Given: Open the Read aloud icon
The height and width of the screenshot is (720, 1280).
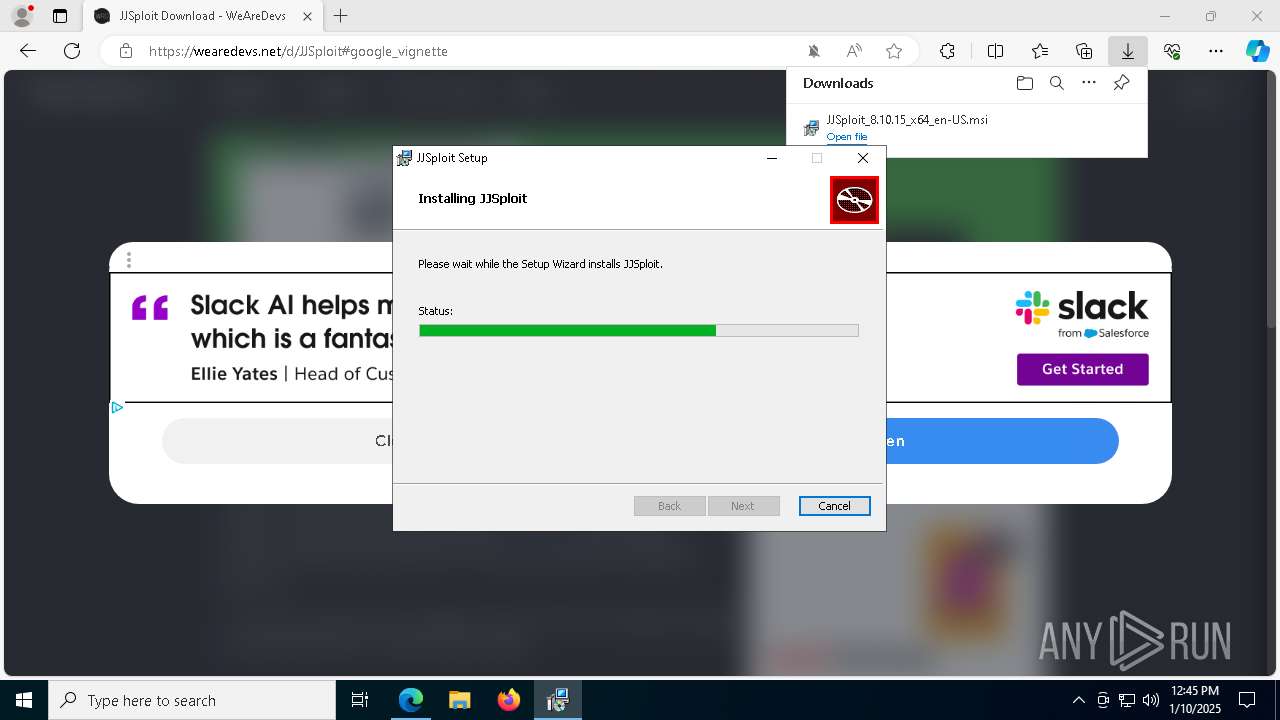Looking at the screenshot, I should 854,51.
